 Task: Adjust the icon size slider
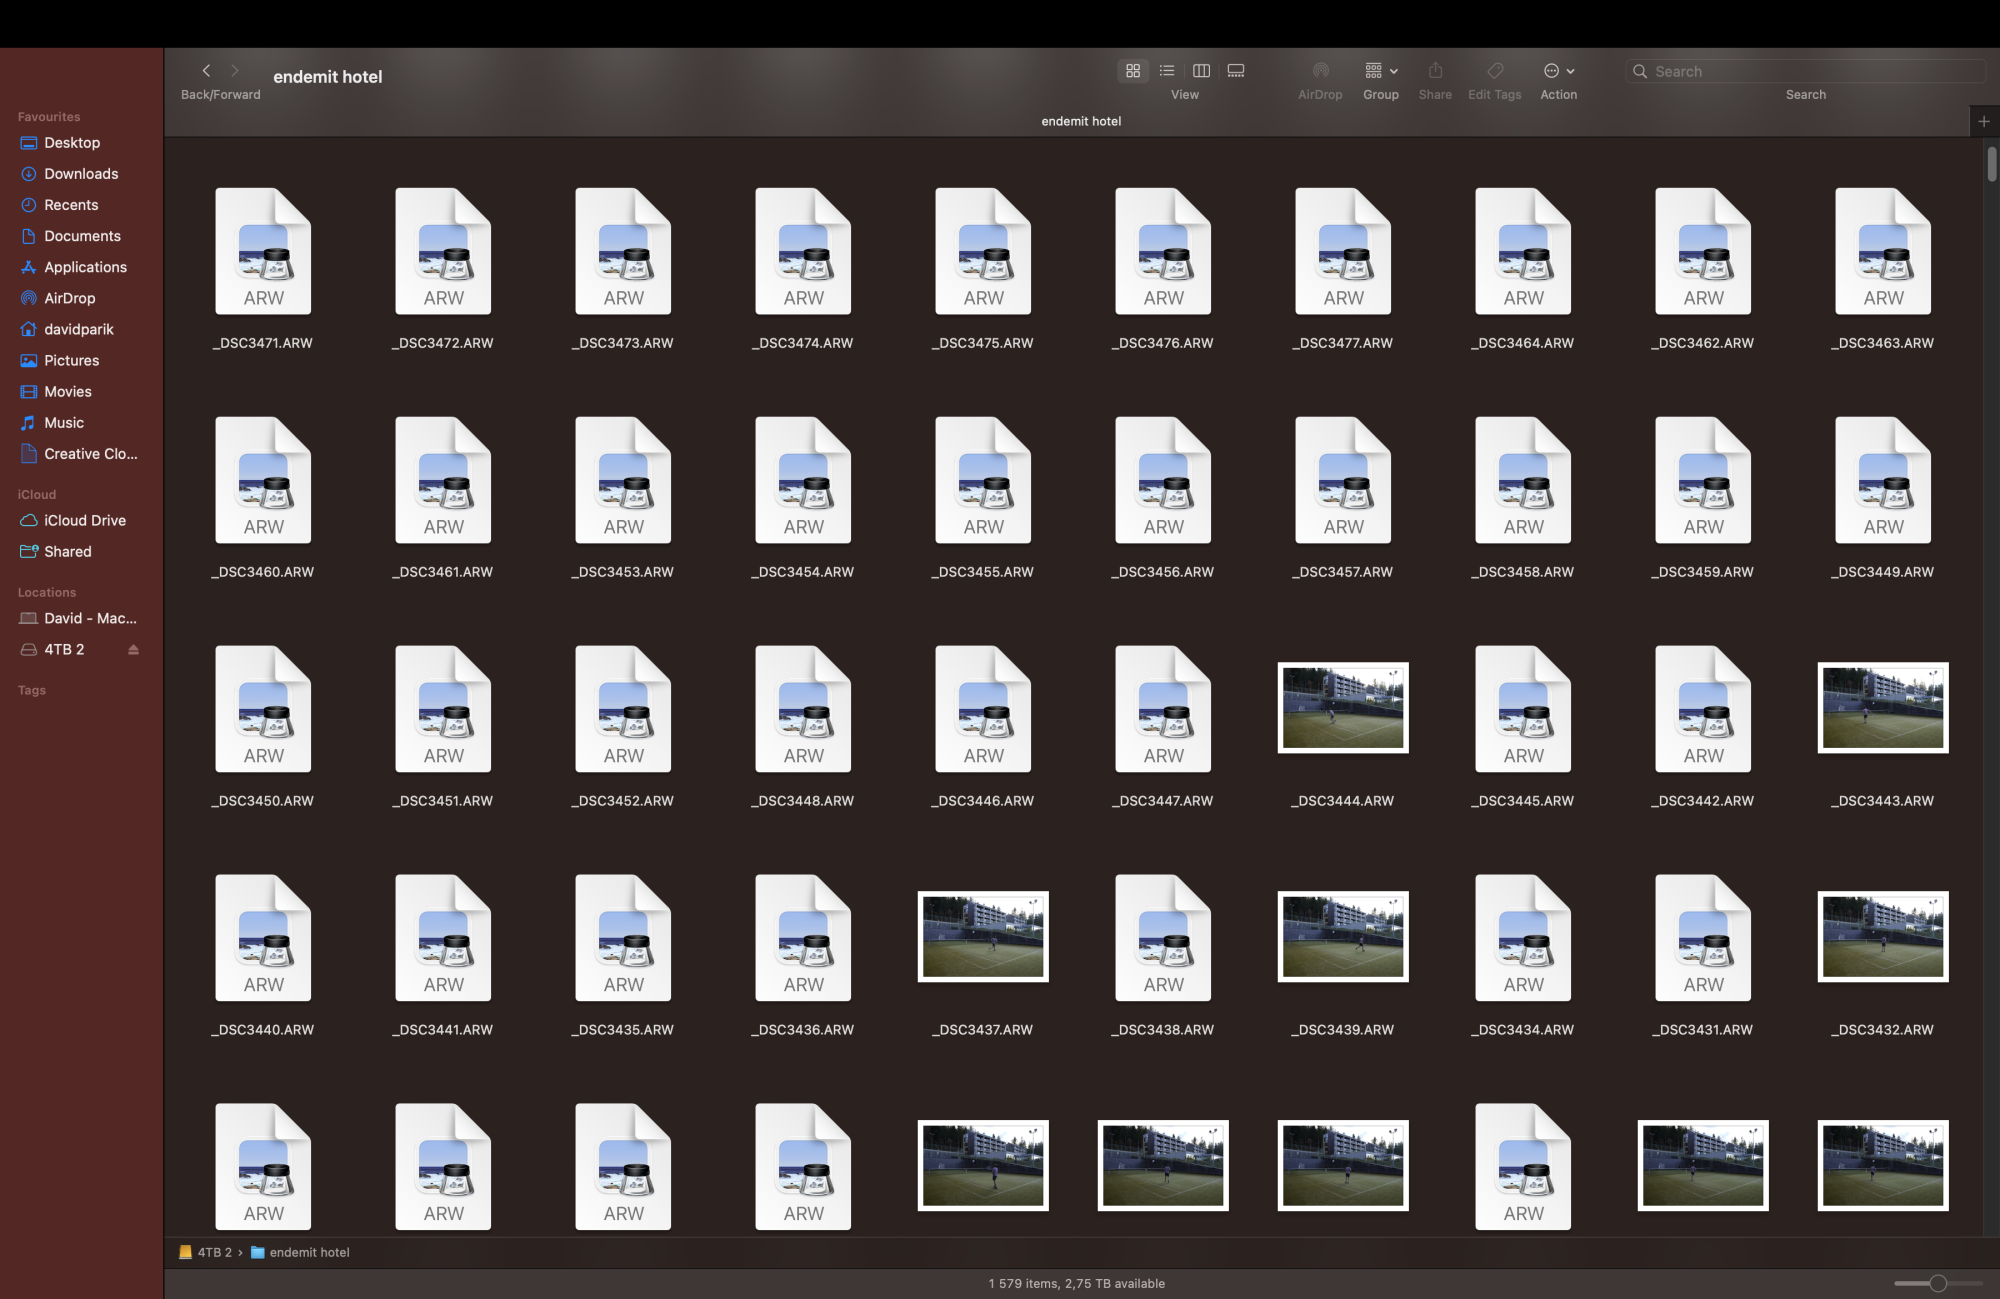1937,1283
